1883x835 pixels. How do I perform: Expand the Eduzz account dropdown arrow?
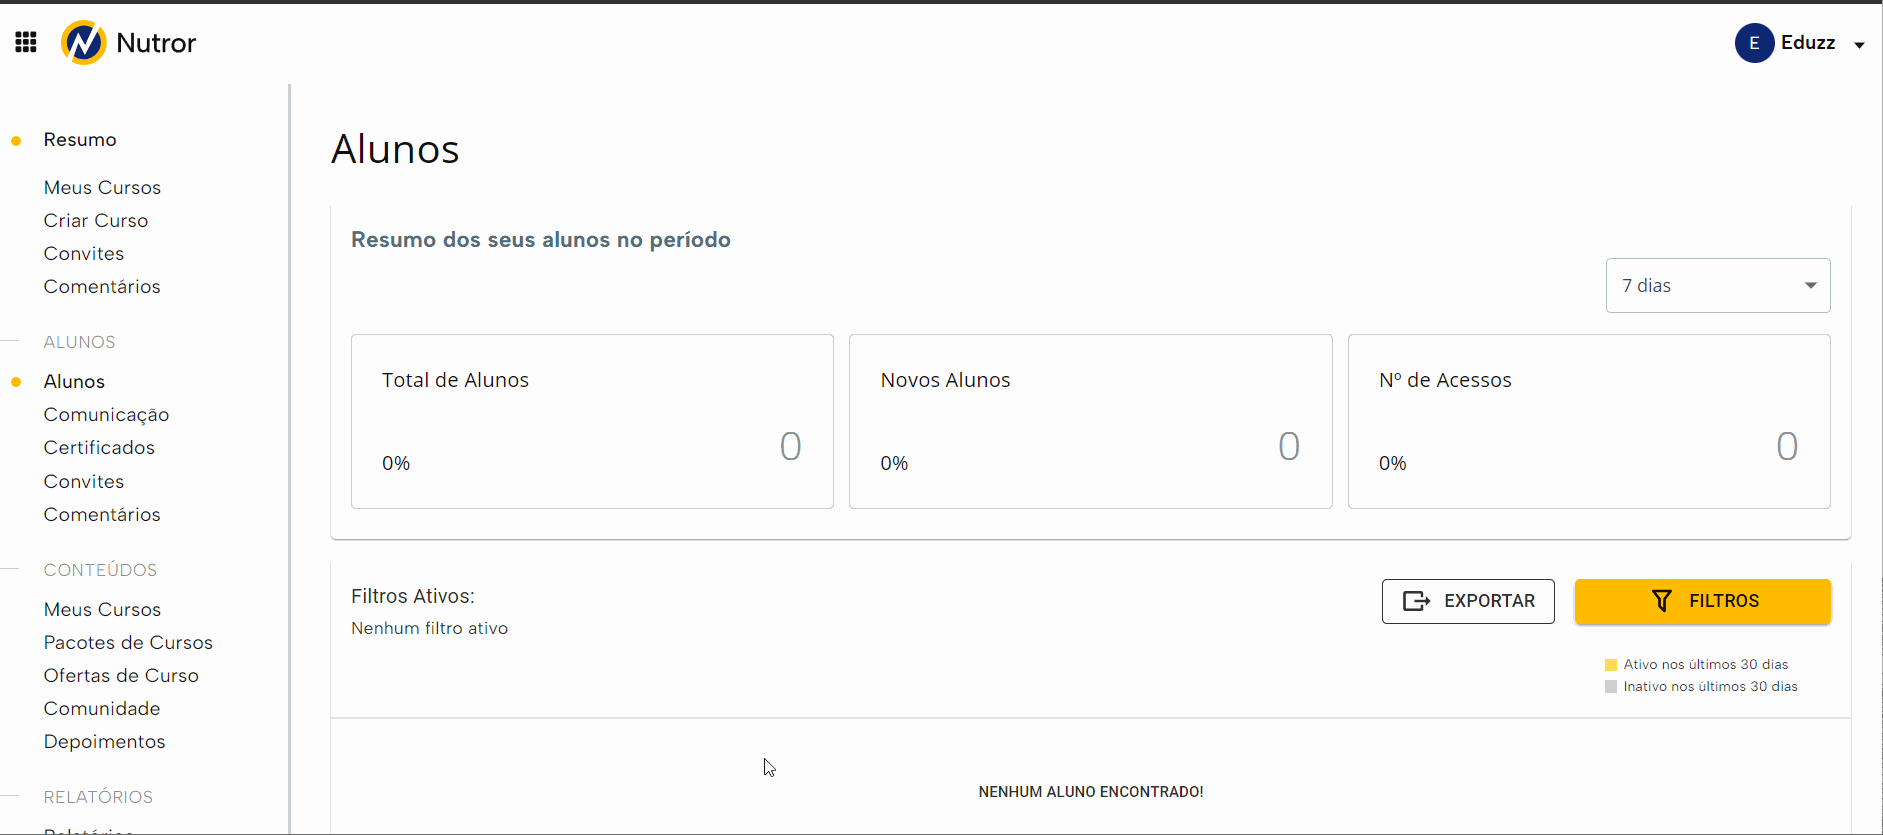click(1859, 45)
